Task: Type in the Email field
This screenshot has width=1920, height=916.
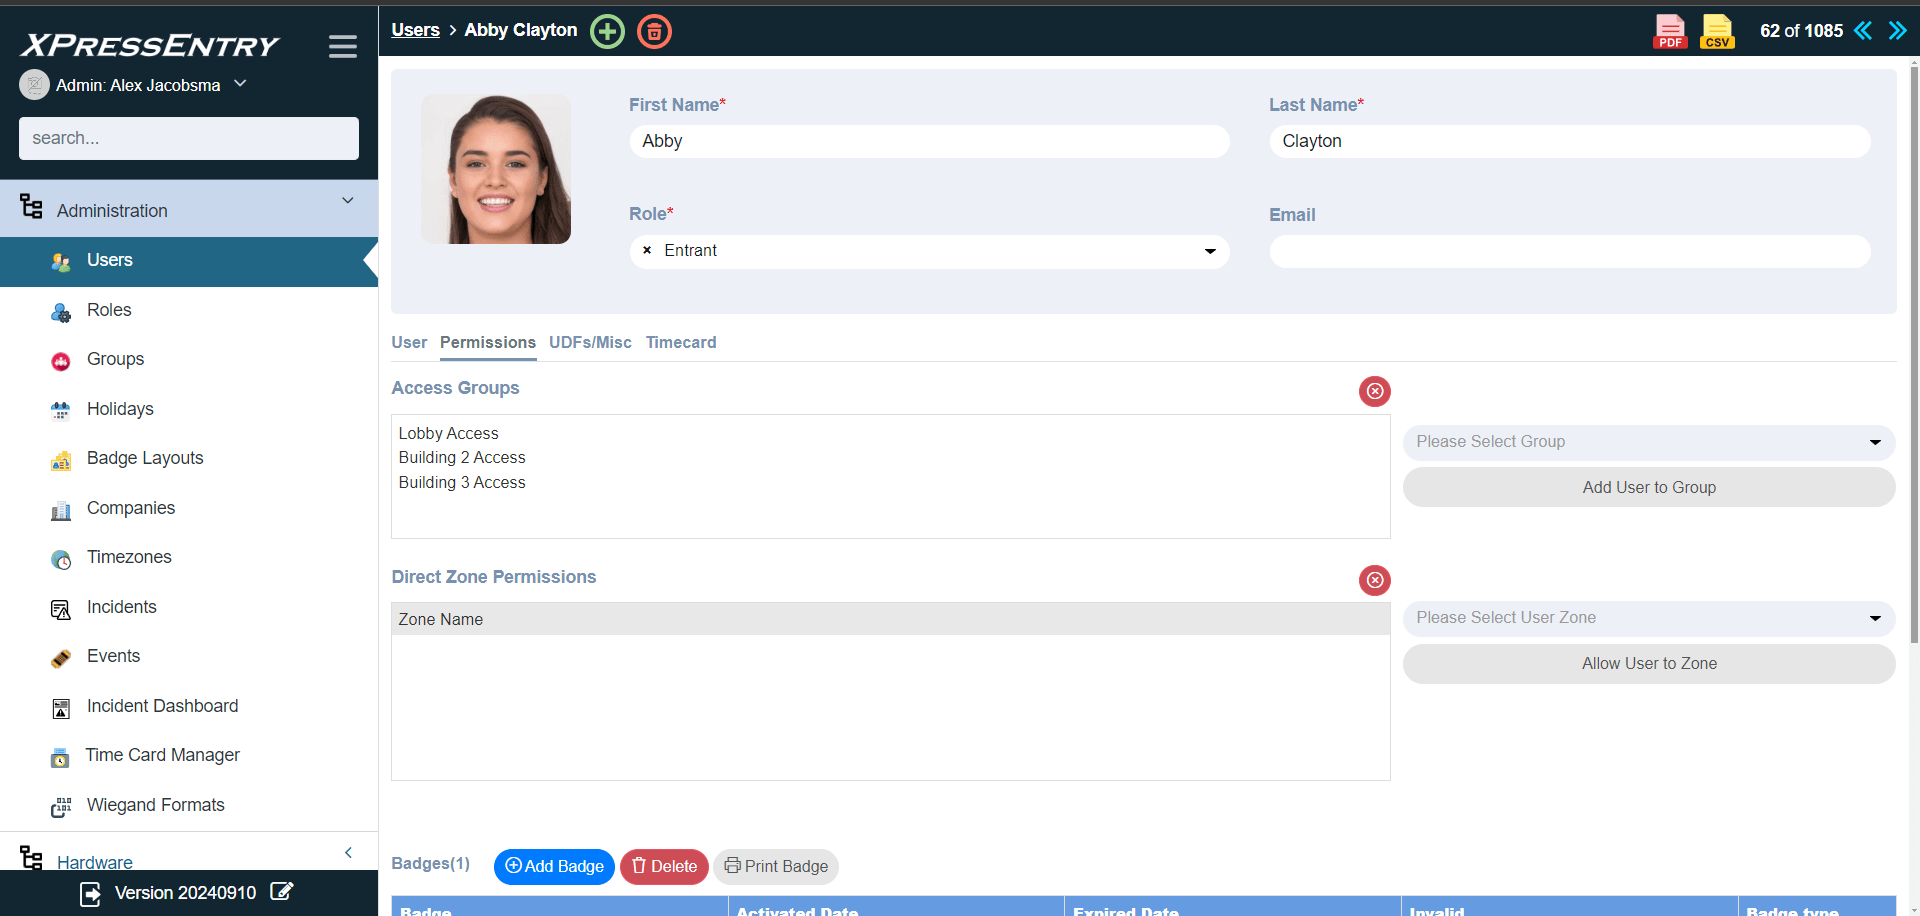Action: (x=1568, y=251)
